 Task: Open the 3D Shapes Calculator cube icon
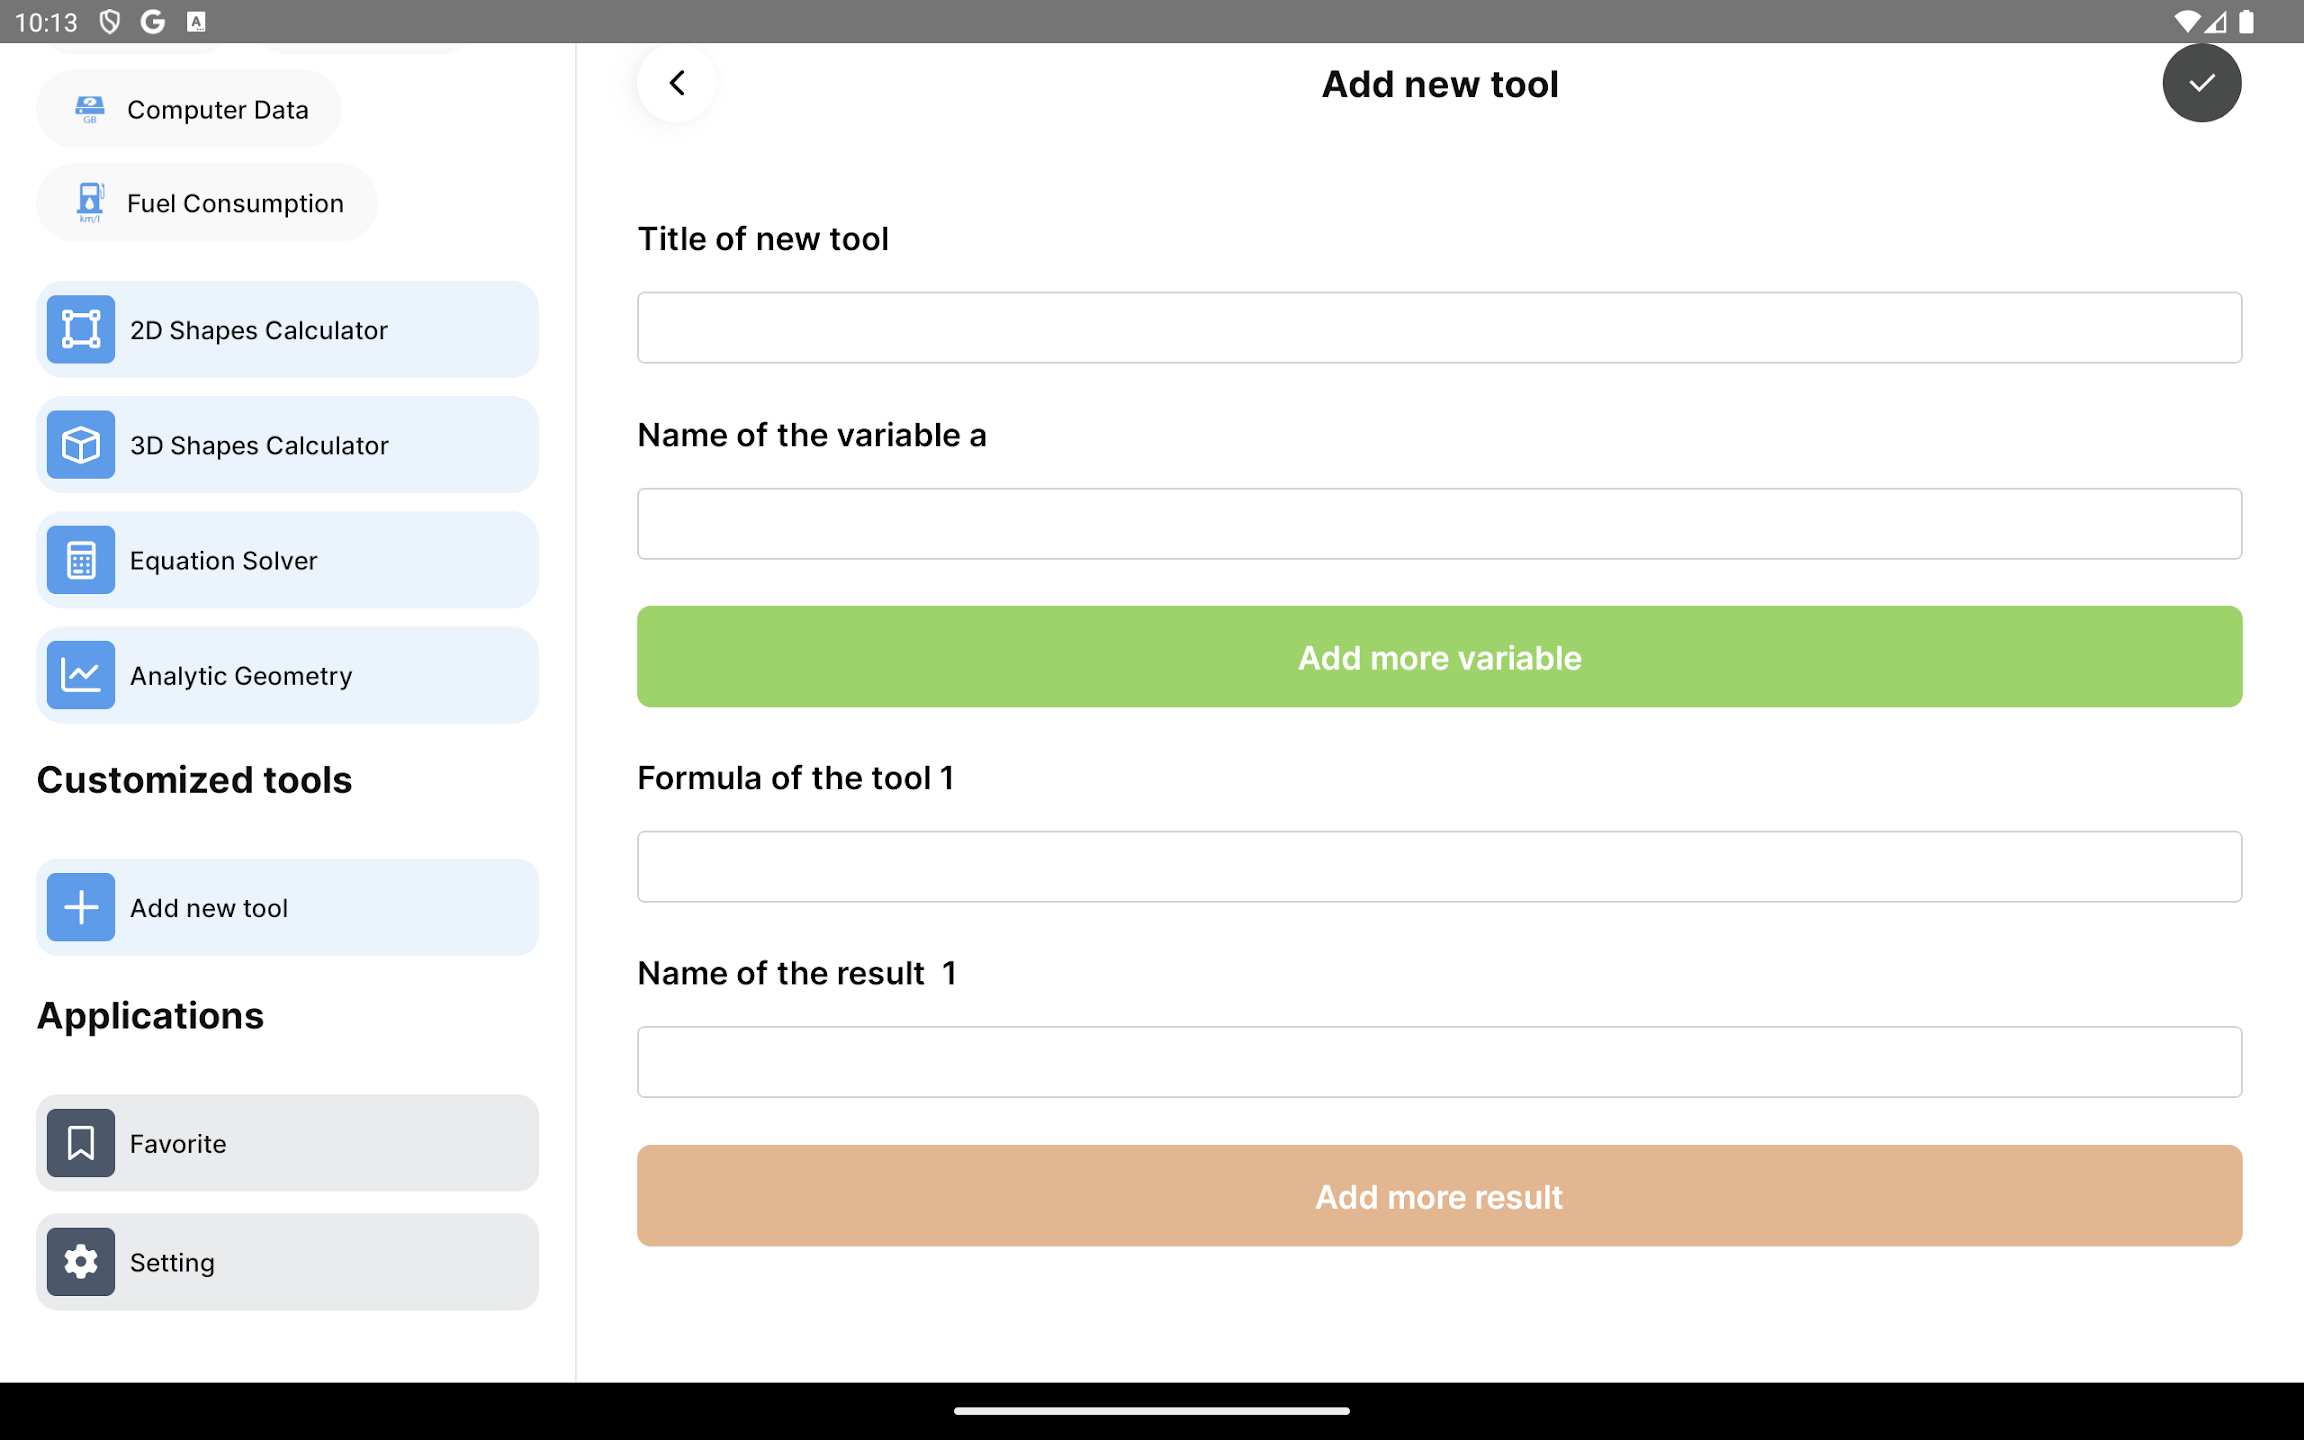click(x=81, y=445)
